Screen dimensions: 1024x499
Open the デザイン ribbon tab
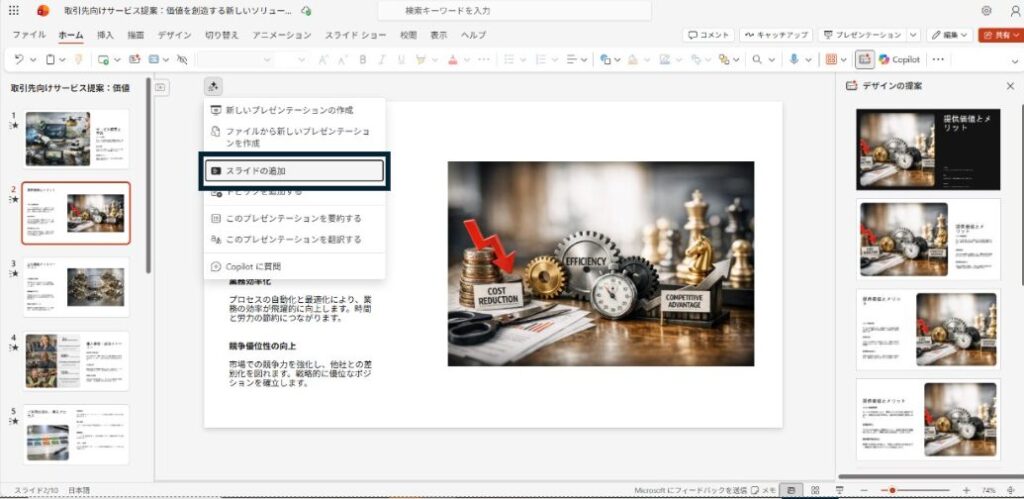pos(174,35)
